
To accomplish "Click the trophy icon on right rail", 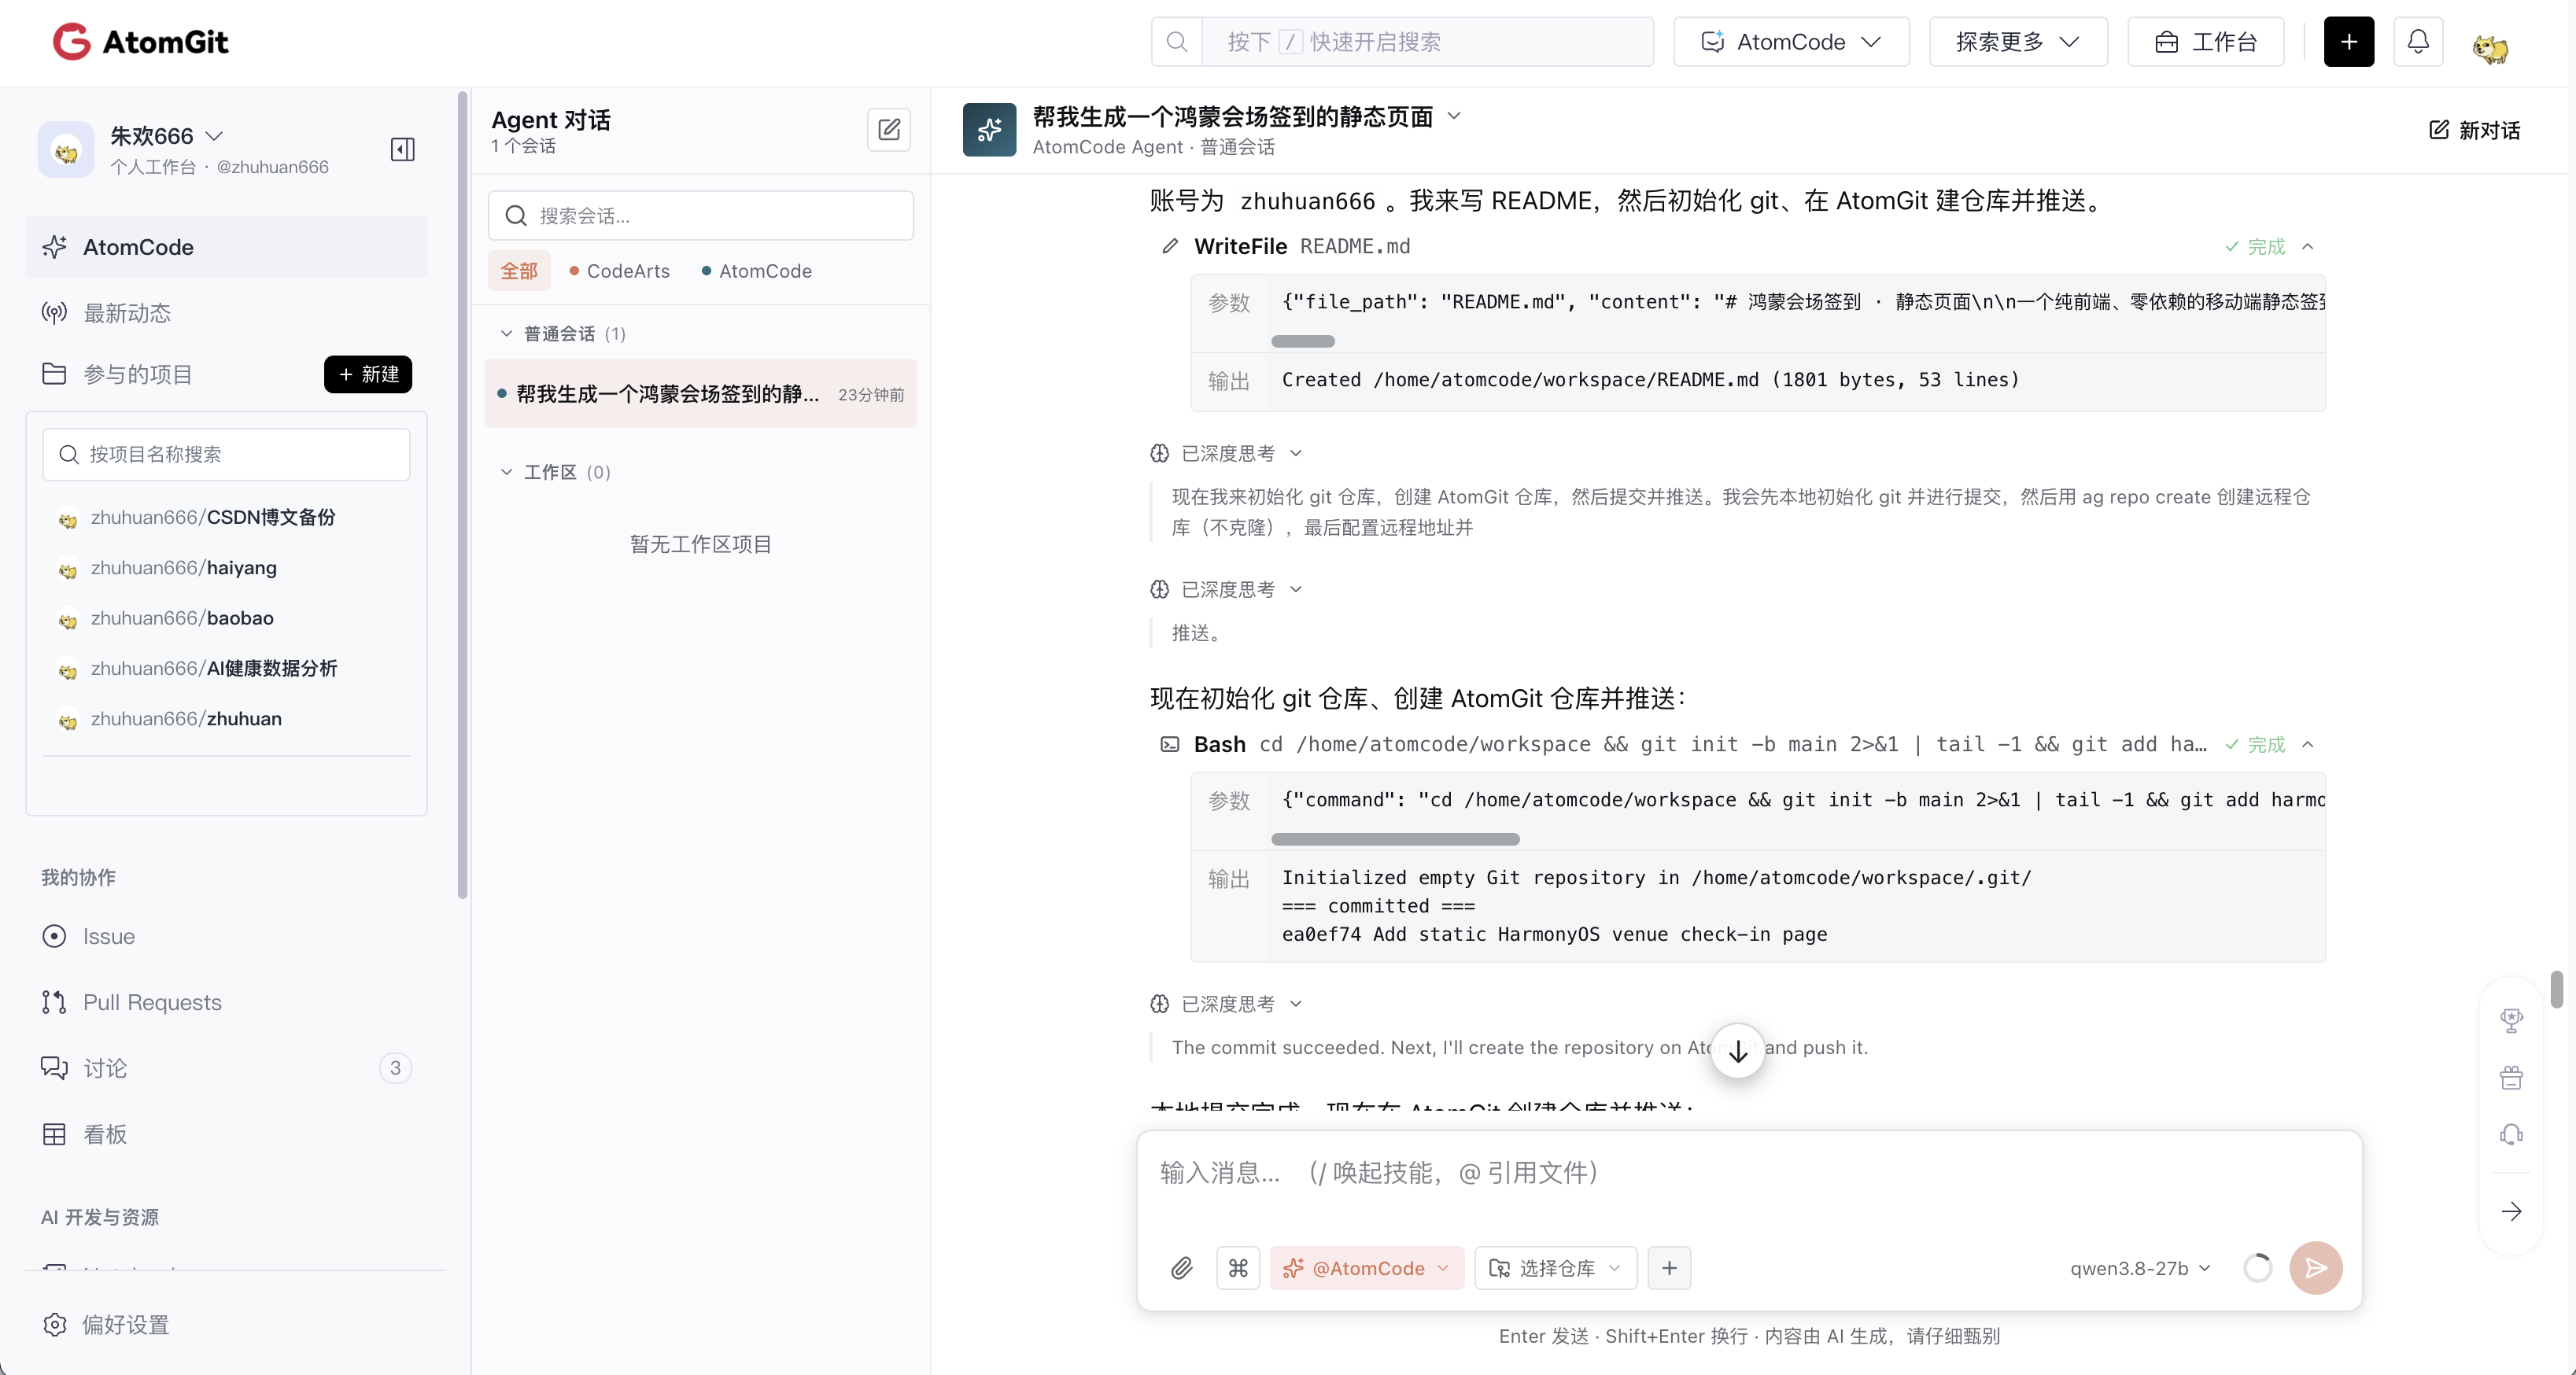I will 2511,1020.
